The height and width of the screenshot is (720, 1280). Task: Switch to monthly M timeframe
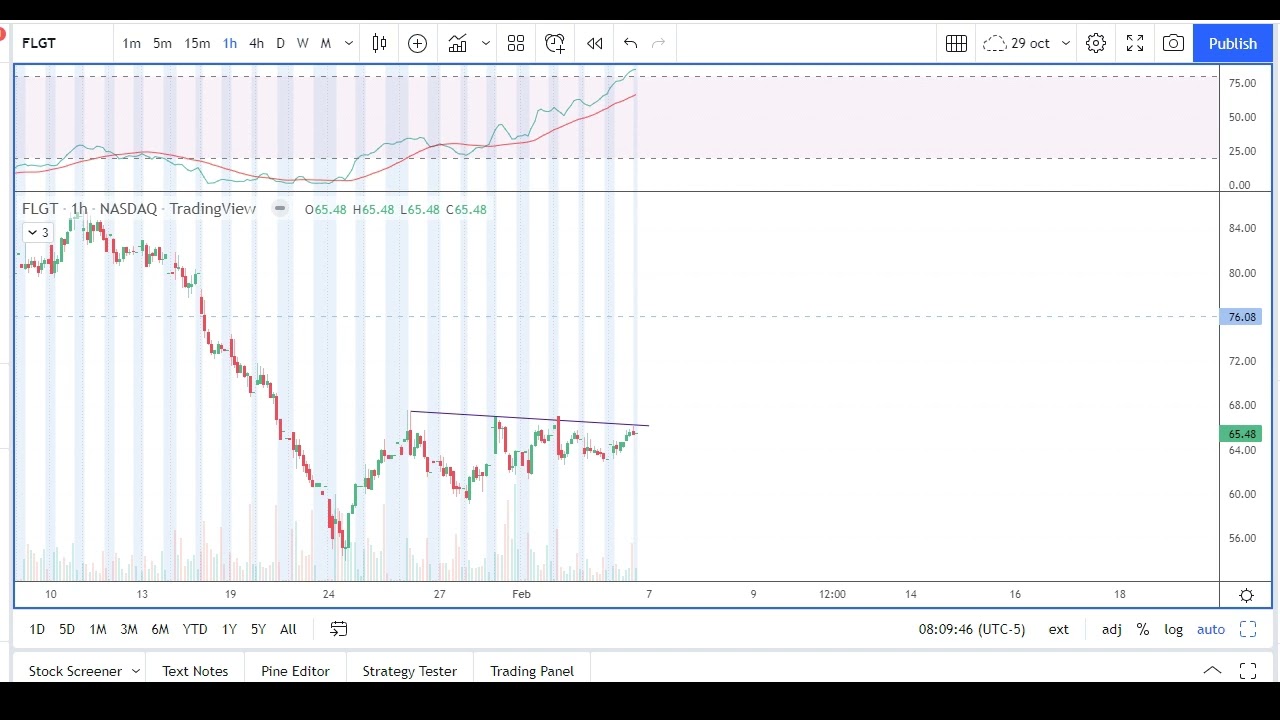[x=325, y=43]
